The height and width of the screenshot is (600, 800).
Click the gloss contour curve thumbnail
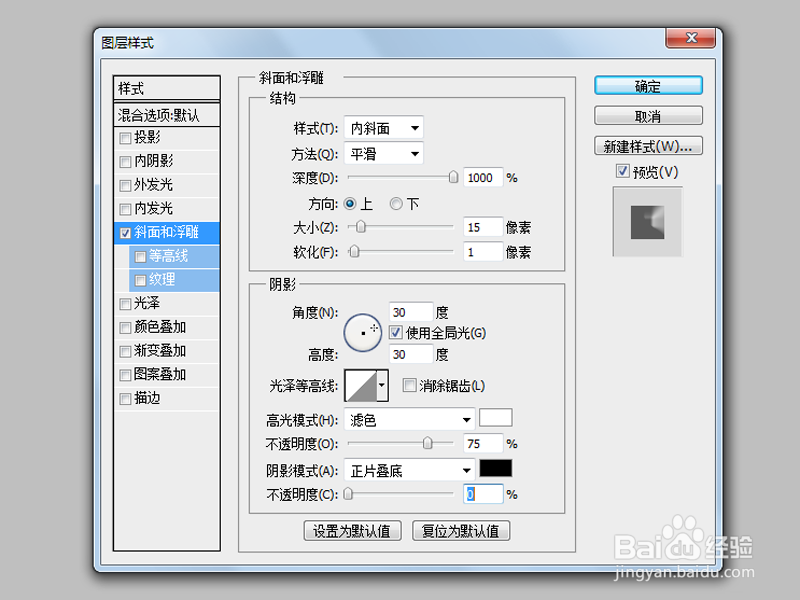[361, 386]
